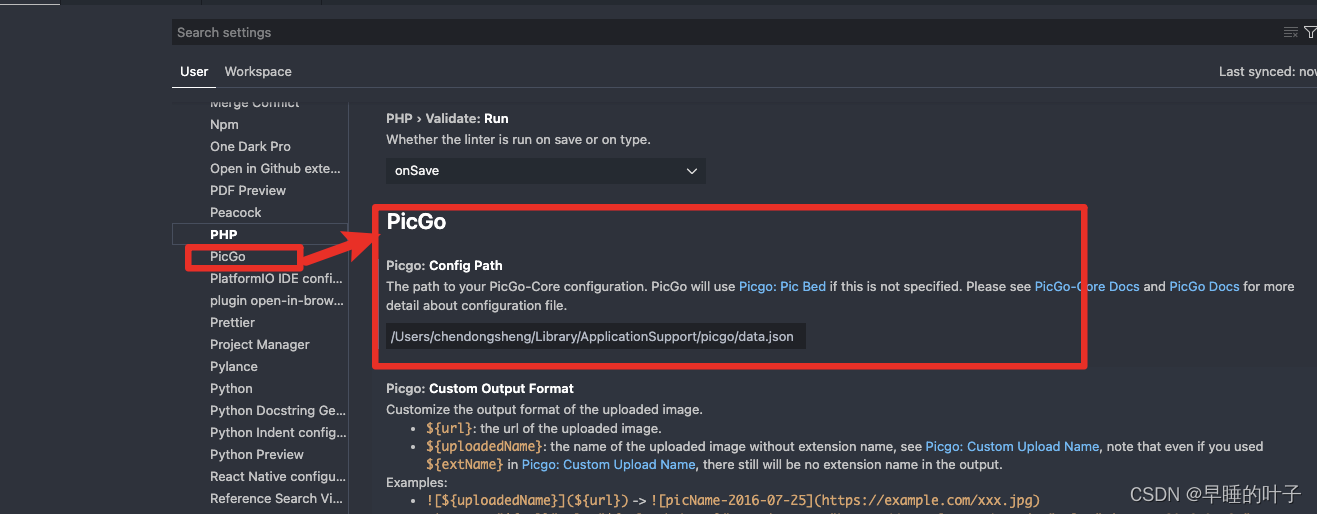1317x514 pixels.
Task: Open the Picgo: Pic Bed link
Action: pos(782,287)
